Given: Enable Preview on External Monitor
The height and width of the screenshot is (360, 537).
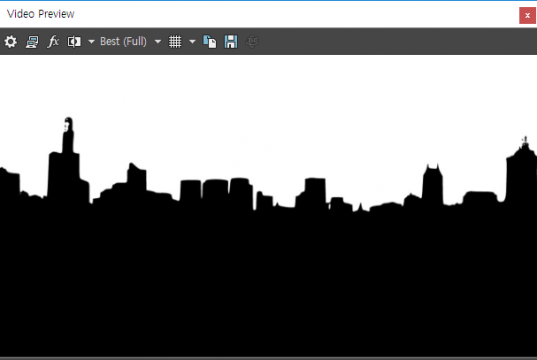Looking at the screenshot, I should [x=32, y=42].
